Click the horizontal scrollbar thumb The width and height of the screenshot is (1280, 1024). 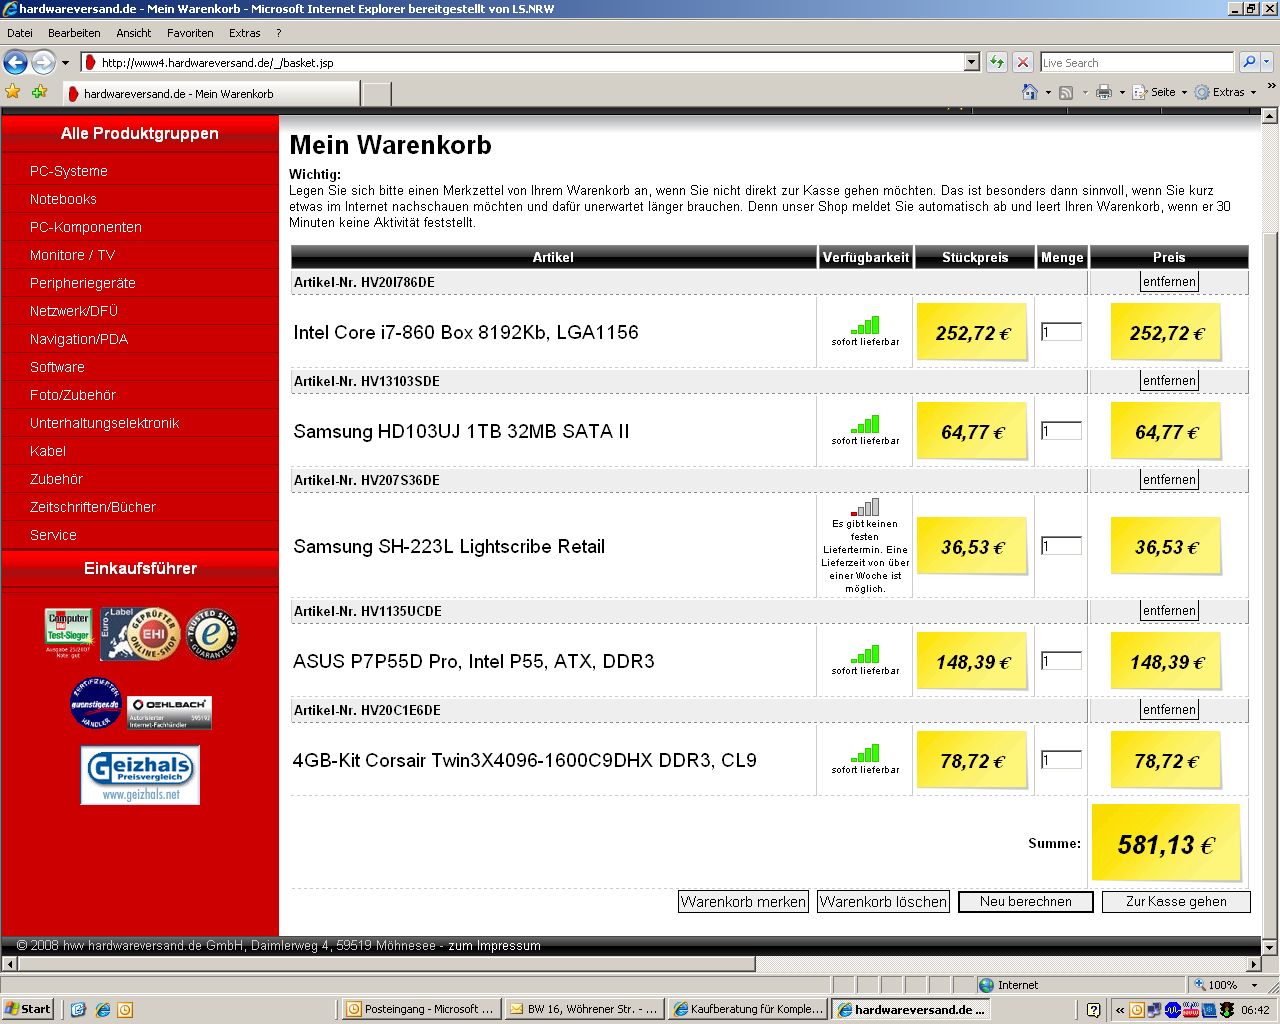(x=386, y=964)
